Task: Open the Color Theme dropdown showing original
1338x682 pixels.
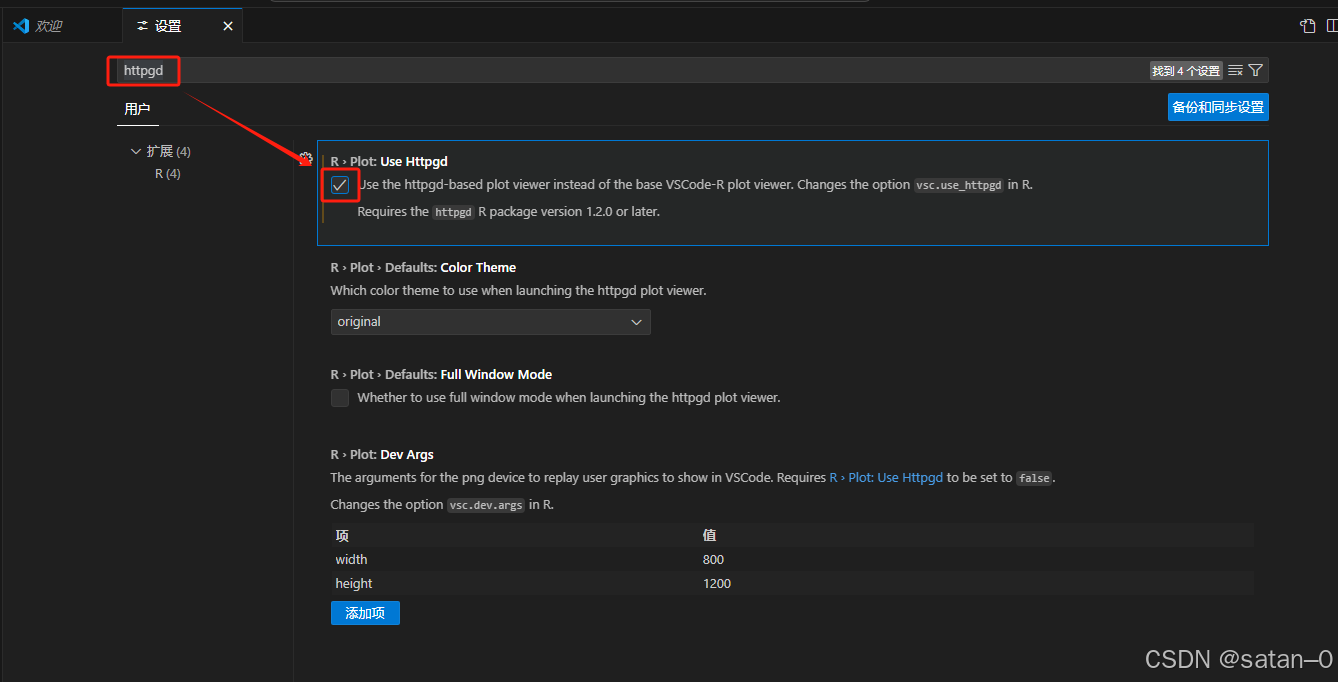Action: 490,322
